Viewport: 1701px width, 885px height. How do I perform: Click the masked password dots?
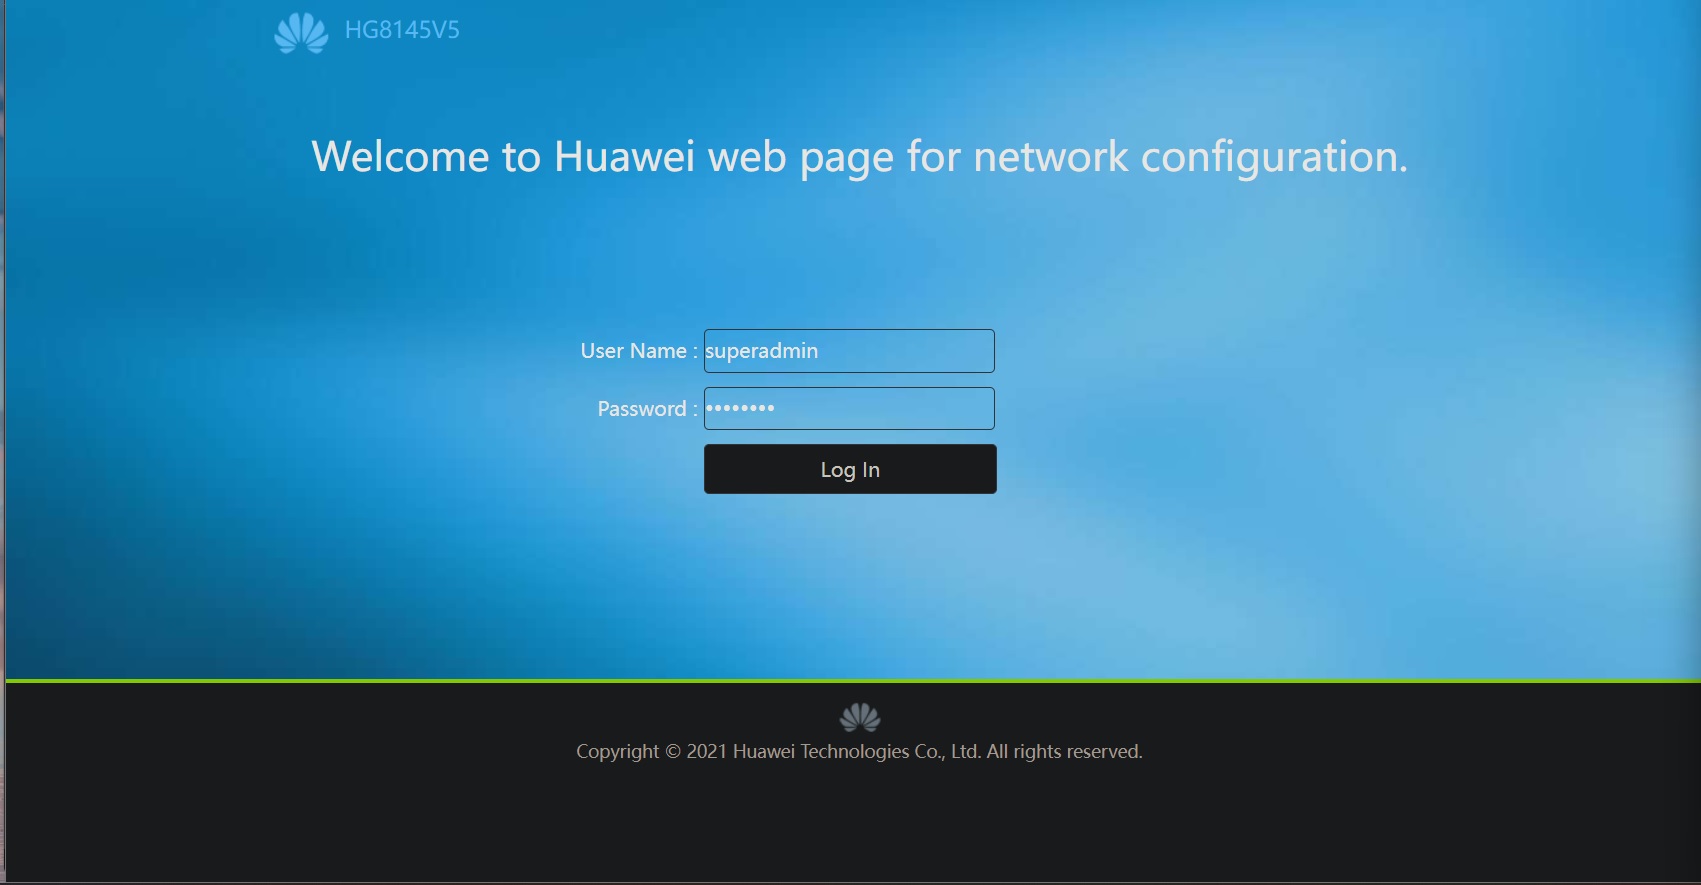(x=740, y=408)
